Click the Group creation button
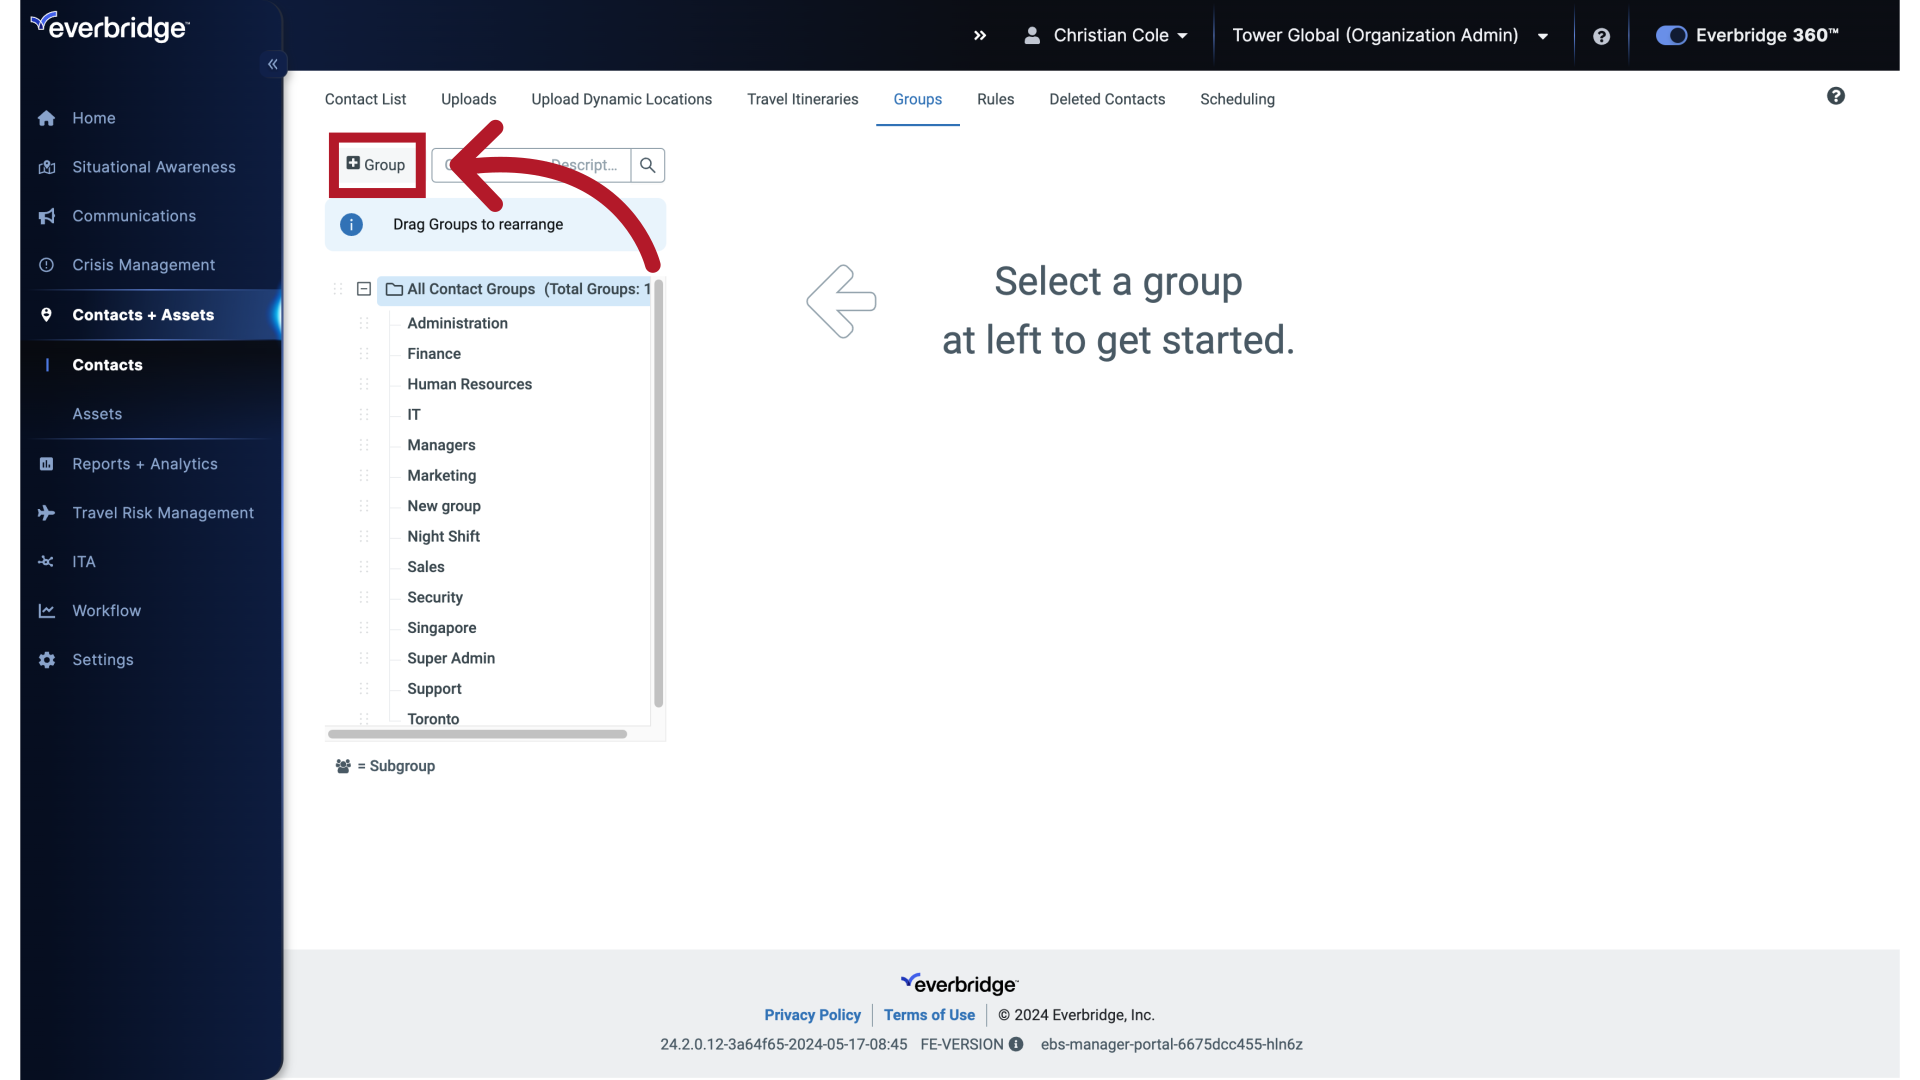The image size is (1920, 1080). click(376, 165)
